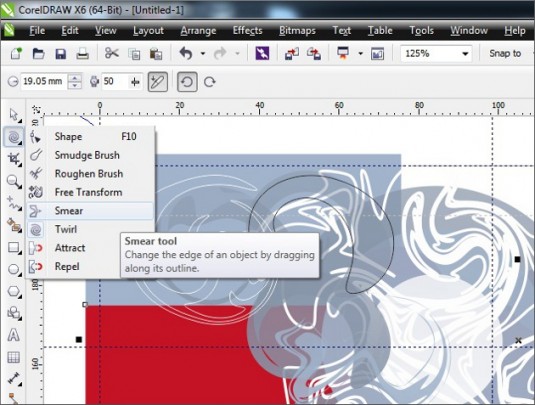Select the Pick tool arrow
This screenshot has height=405, width=535.
pos(14,115)
